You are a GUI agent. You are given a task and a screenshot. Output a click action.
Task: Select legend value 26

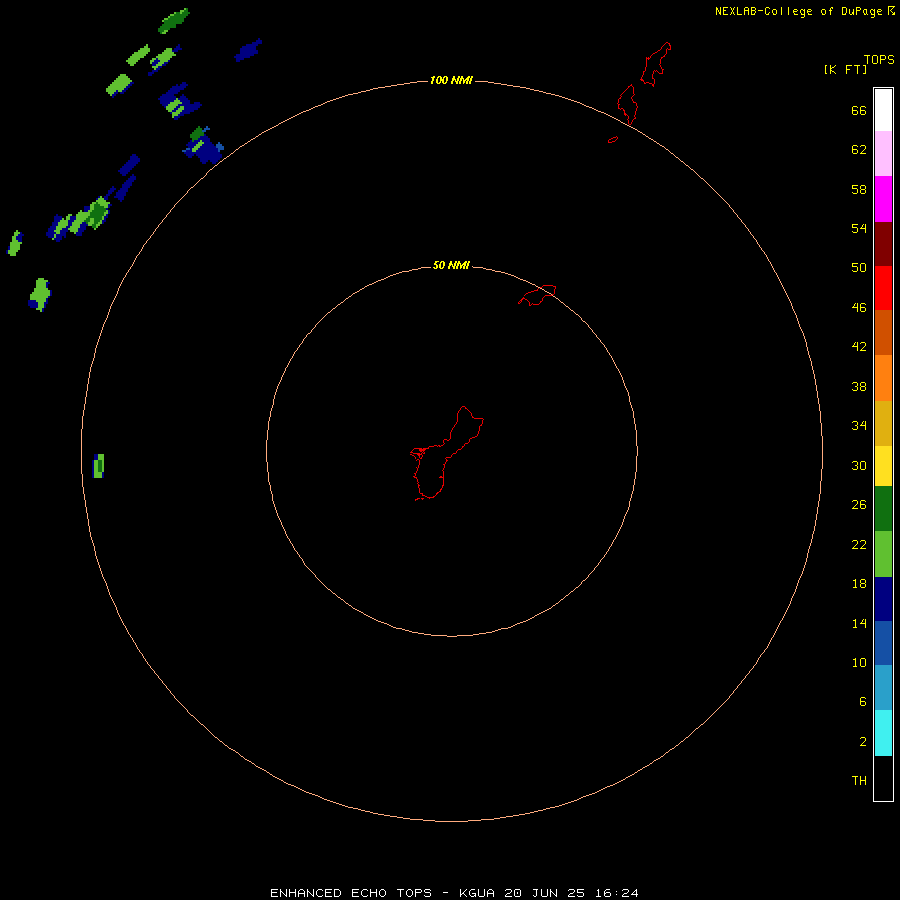click(x=859, y=505)
